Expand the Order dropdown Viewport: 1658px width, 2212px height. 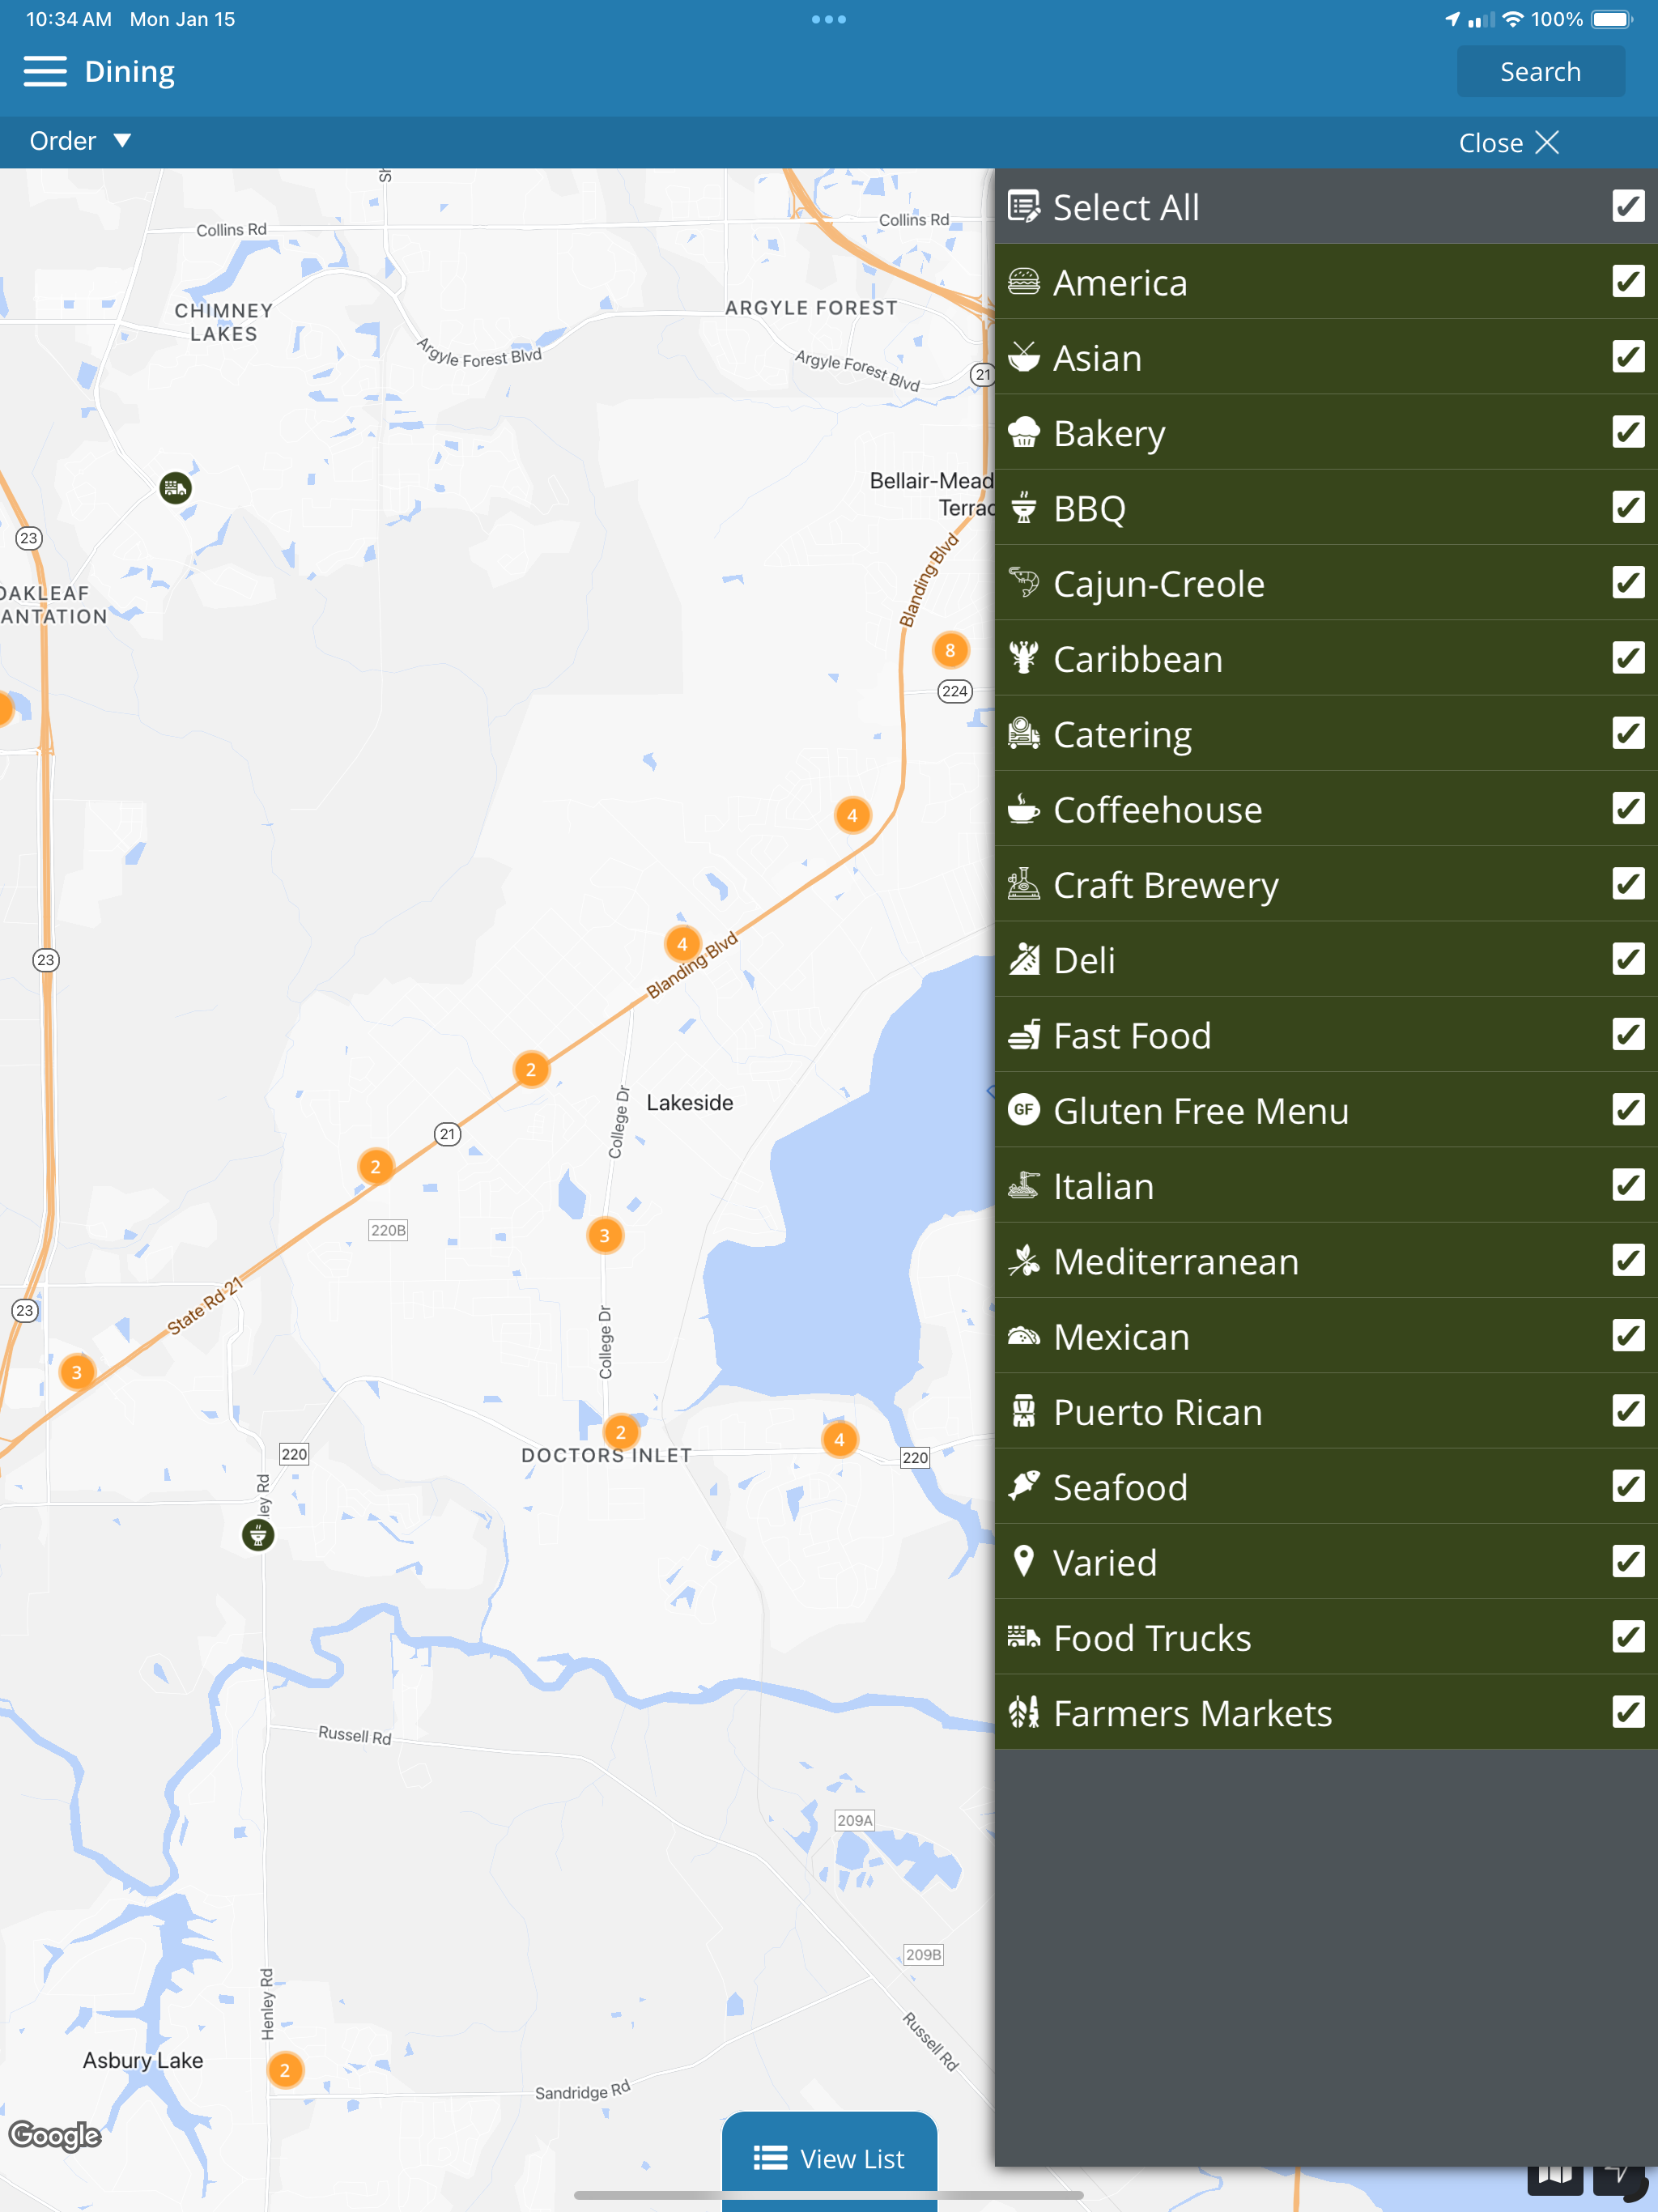[80, 141]
